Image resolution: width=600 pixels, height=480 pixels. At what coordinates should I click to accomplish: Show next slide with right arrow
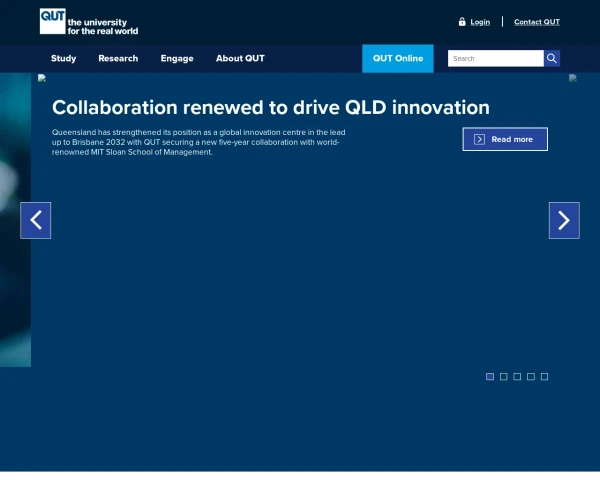(x=564, y=220)
